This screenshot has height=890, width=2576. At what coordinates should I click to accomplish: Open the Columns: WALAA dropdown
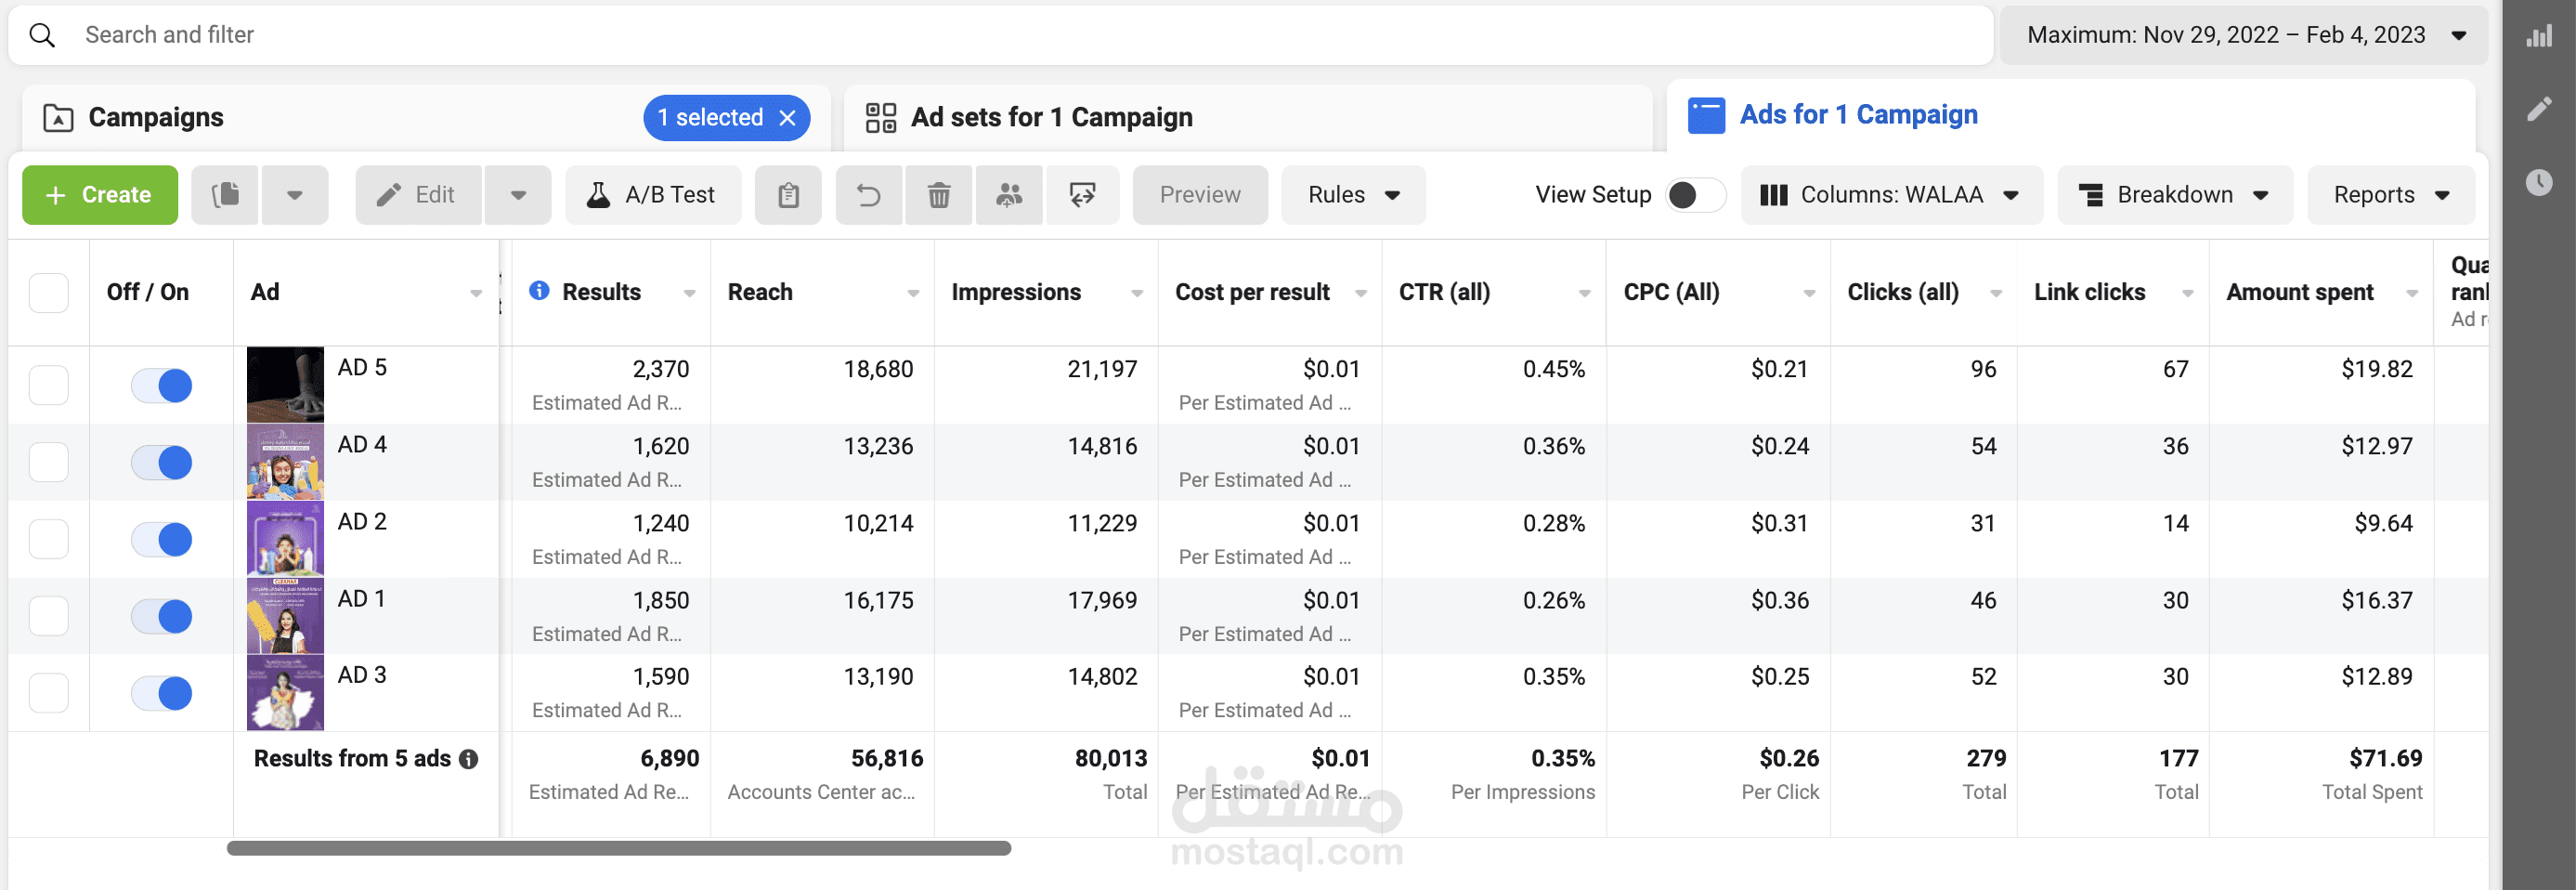[1890, 195]
